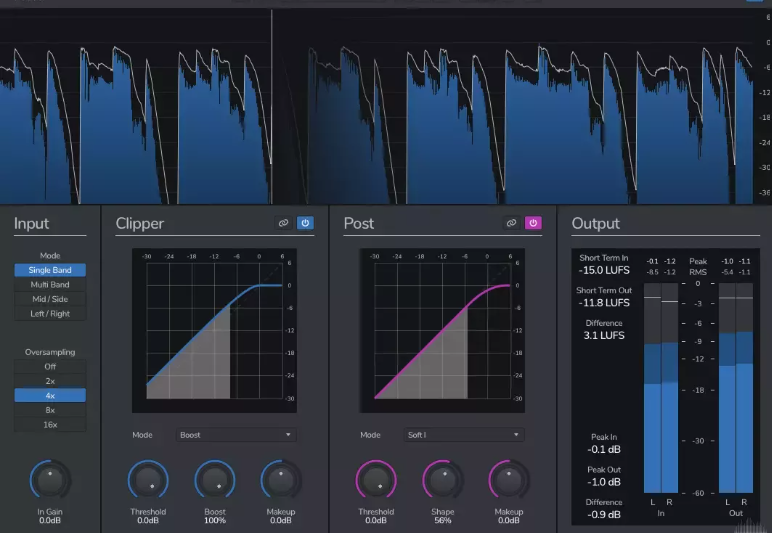Set oversampling to 8x
The width and height of the screenshot is (772, 533).
pos(50,410)
